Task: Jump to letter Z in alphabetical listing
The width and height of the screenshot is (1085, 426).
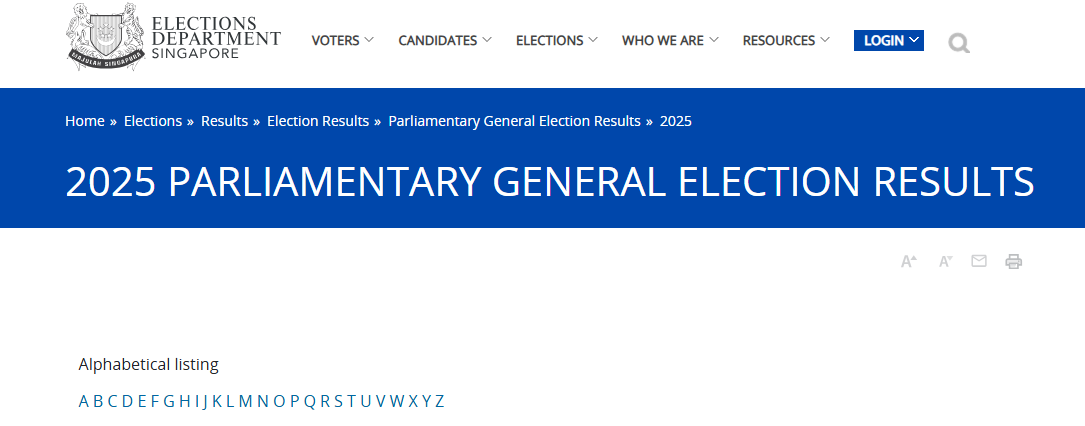Action: (x=439, y=402)
